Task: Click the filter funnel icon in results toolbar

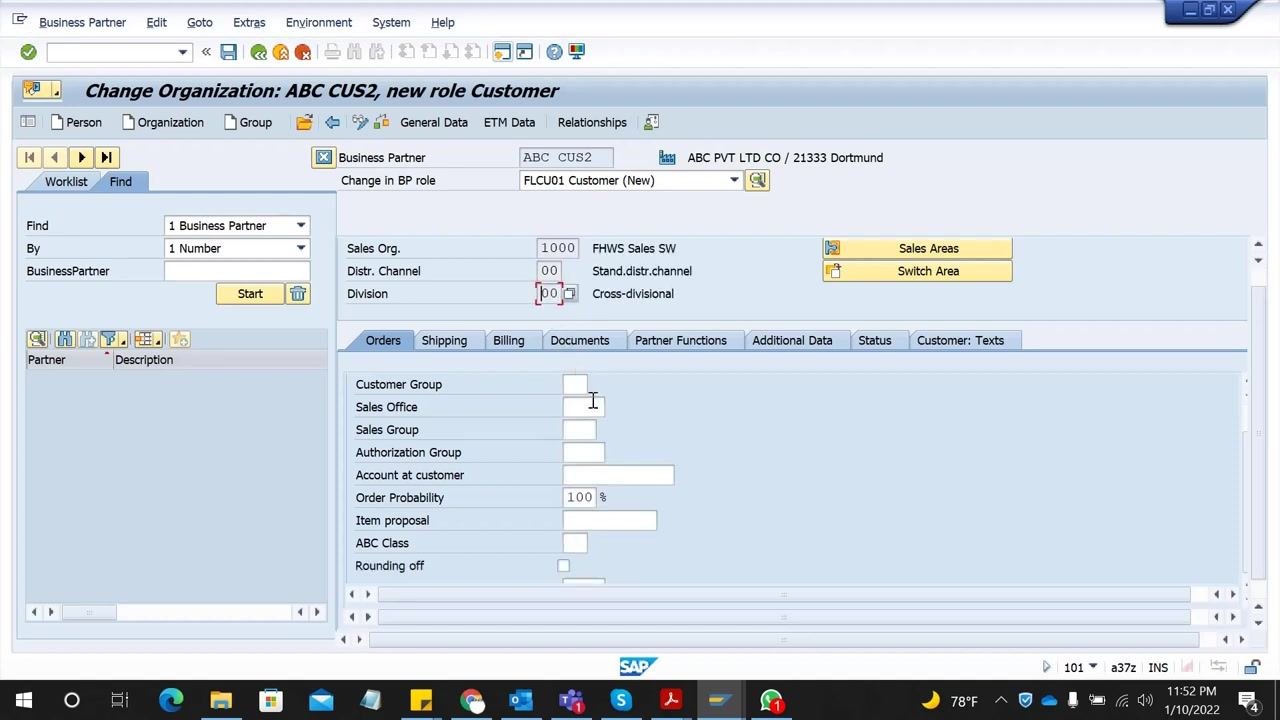Action: click(111, 339)
